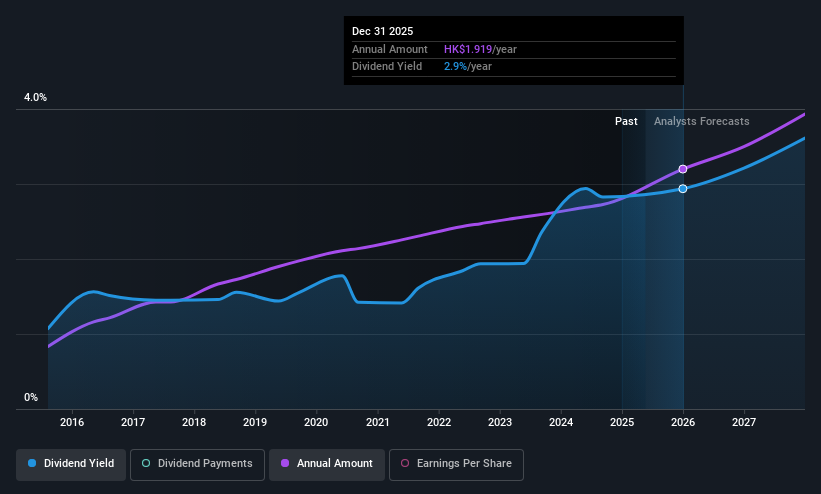The image size is (821, 494).
Task: Click the 2024 x-axis year label
Action: click(561, 422)
